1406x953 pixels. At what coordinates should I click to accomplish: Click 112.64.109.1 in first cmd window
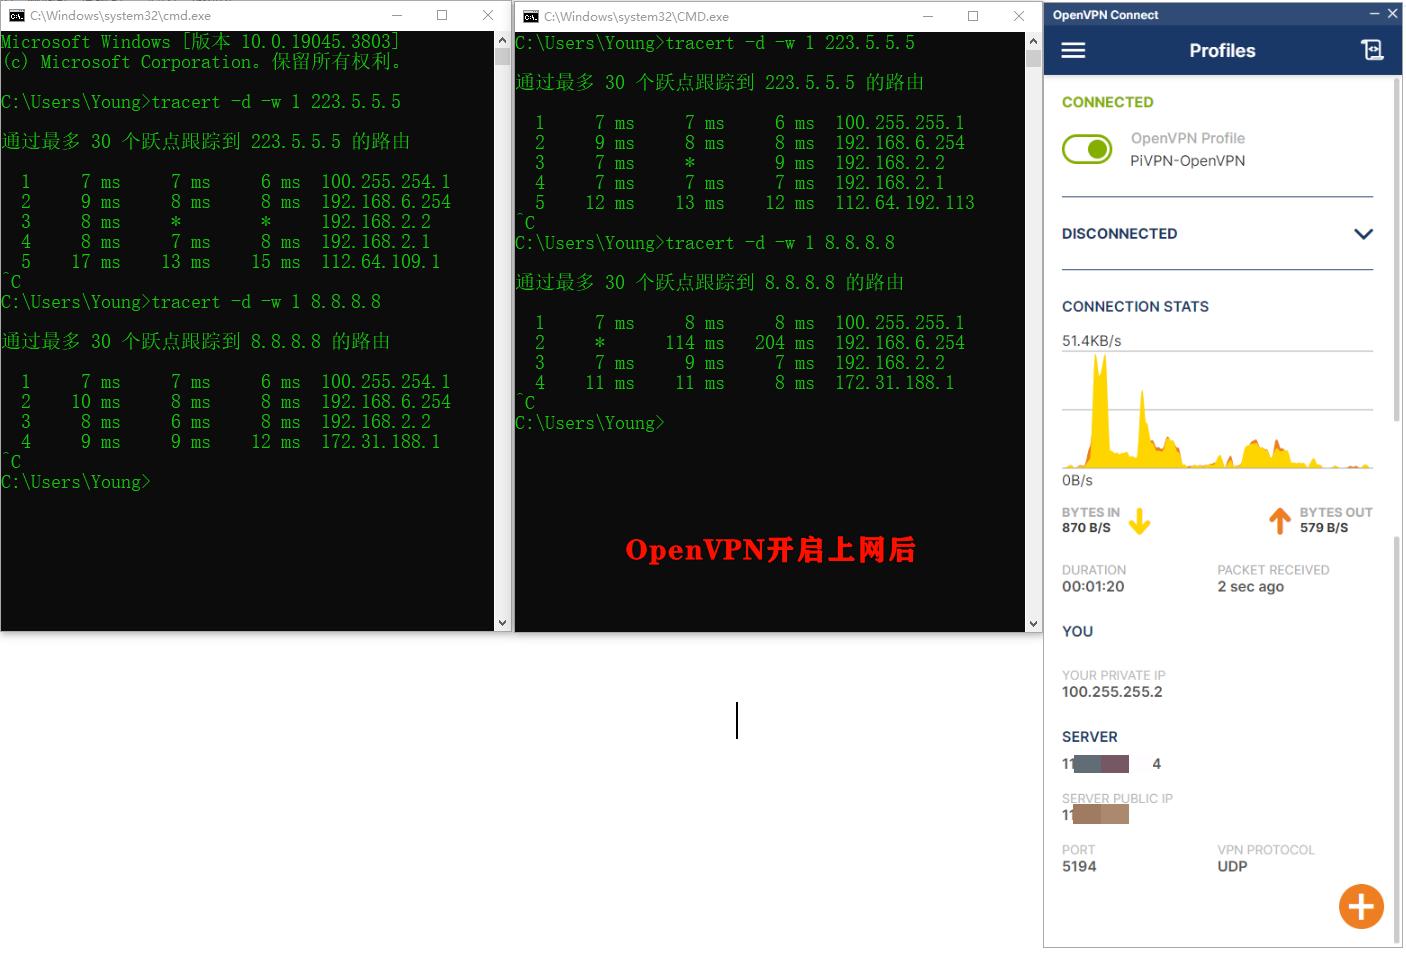coord(380,262)
